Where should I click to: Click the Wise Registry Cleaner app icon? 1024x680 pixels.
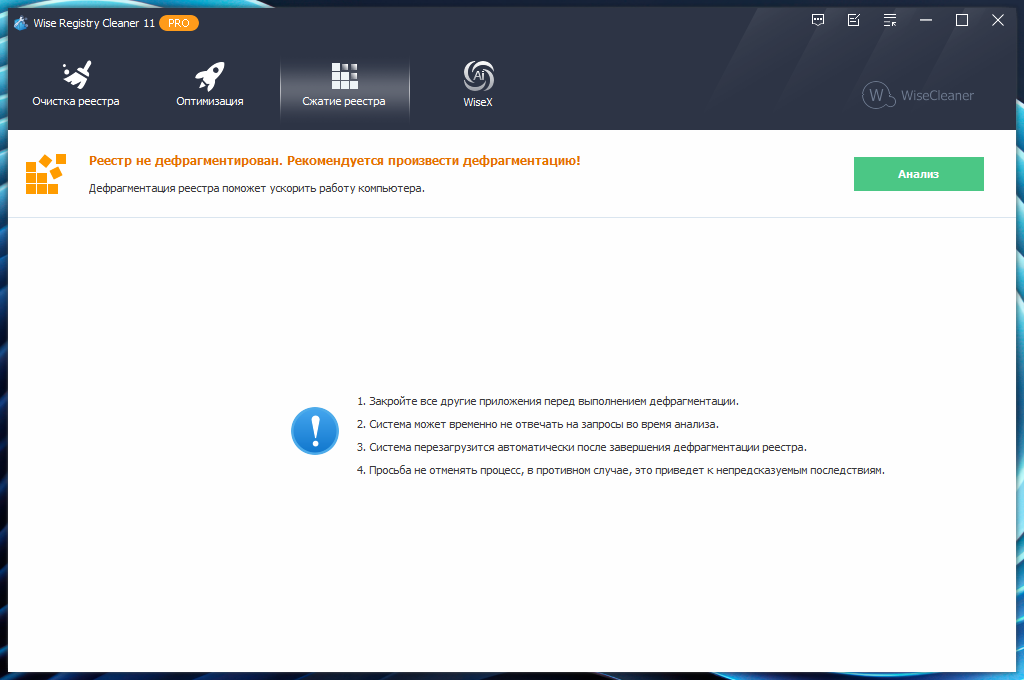coord(21,23)
